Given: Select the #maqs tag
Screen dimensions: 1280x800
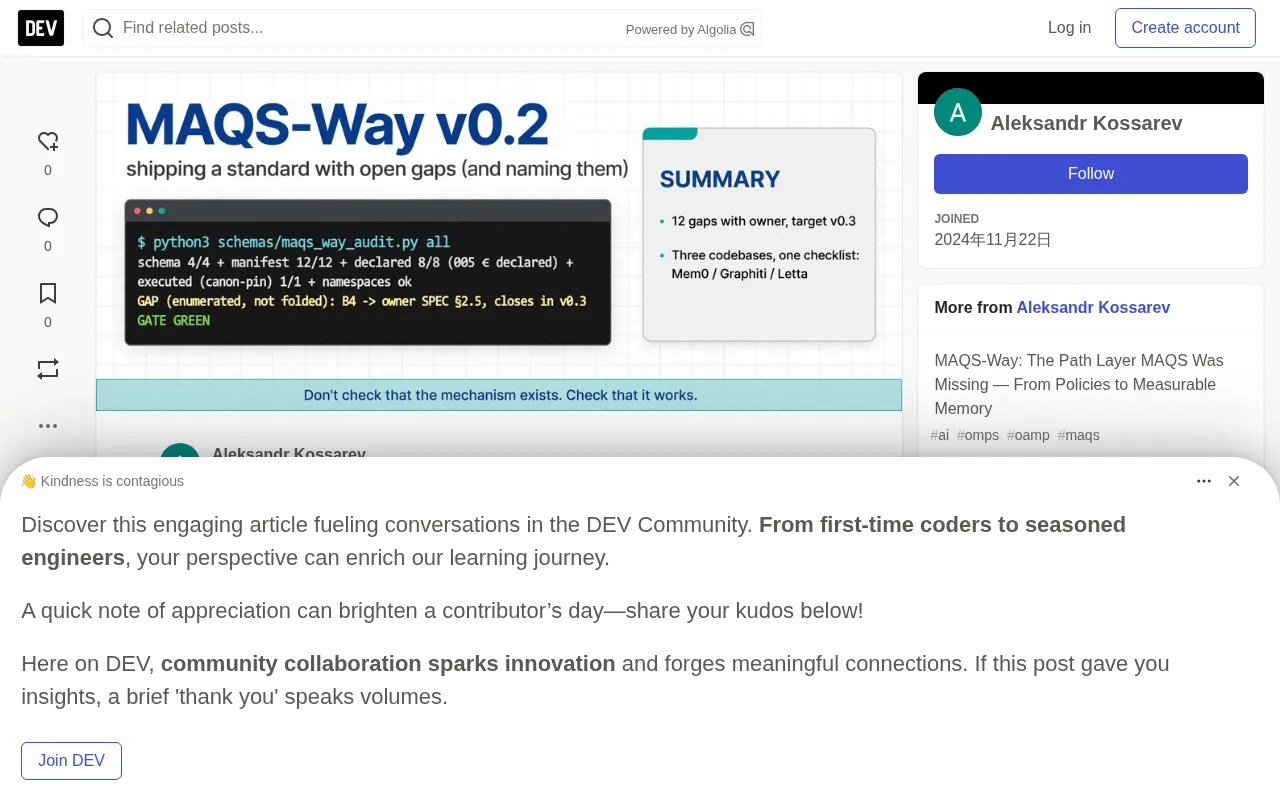Looking at the screenshot, I should tap(1078, 435).
